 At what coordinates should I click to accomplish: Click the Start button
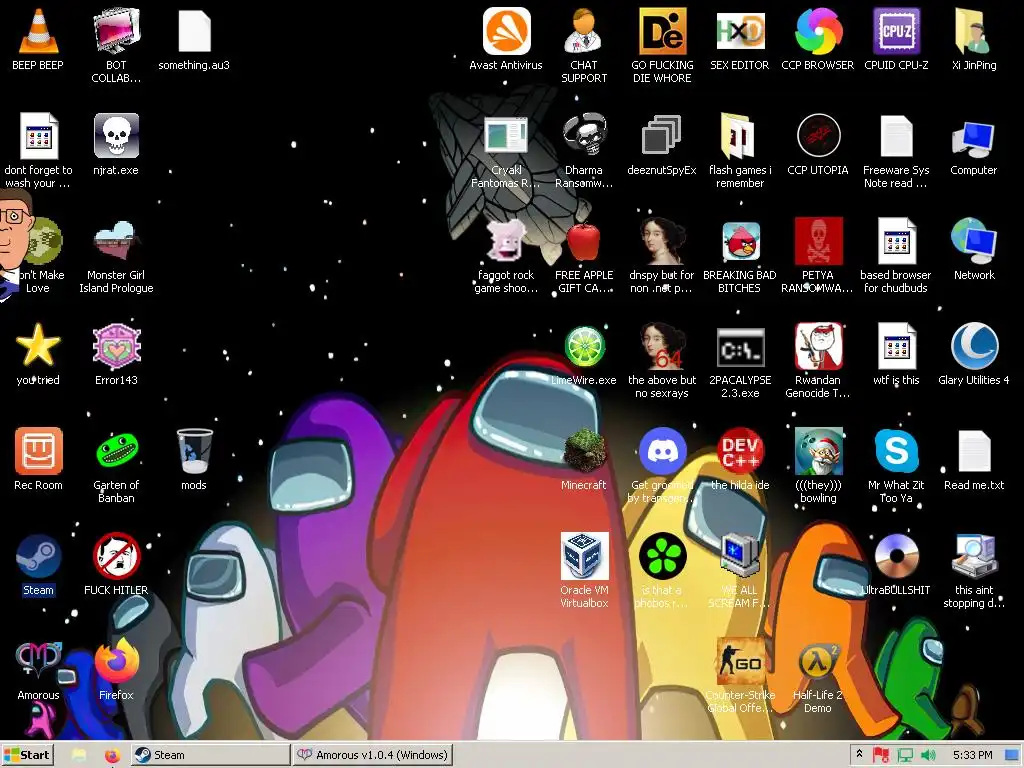tap(27, 755)
